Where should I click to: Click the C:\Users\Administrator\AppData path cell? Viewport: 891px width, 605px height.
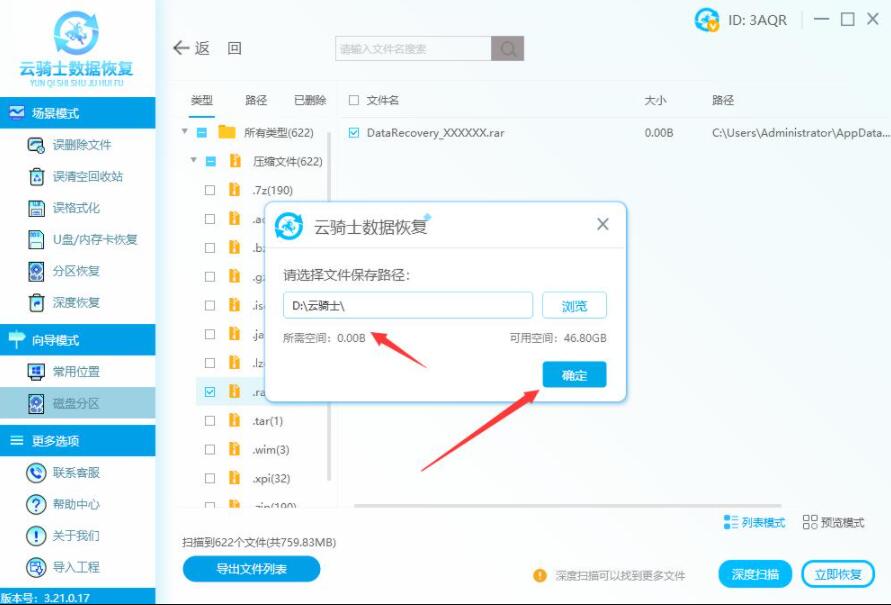point(800,133)
